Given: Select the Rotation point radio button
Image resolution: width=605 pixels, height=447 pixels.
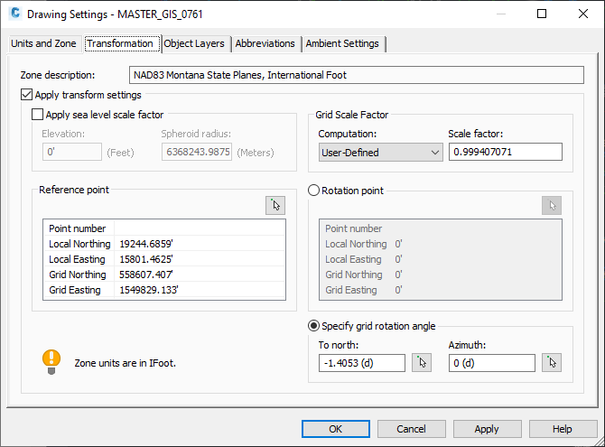Looking at the screenshot, I should 314,191.
